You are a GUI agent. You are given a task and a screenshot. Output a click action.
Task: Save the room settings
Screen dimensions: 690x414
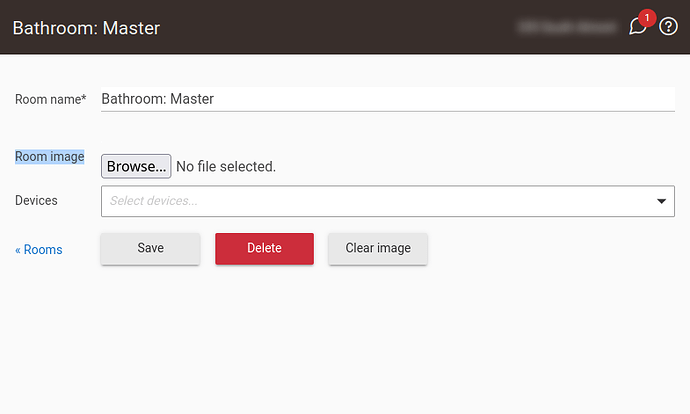click(150, 248)
